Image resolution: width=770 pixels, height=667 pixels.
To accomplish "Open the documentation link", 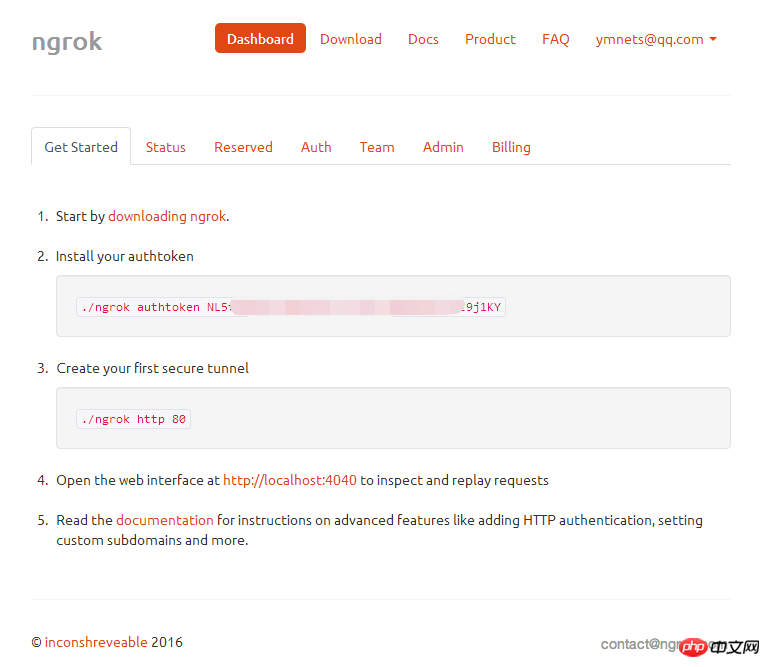I will click(x=165, y=520).
